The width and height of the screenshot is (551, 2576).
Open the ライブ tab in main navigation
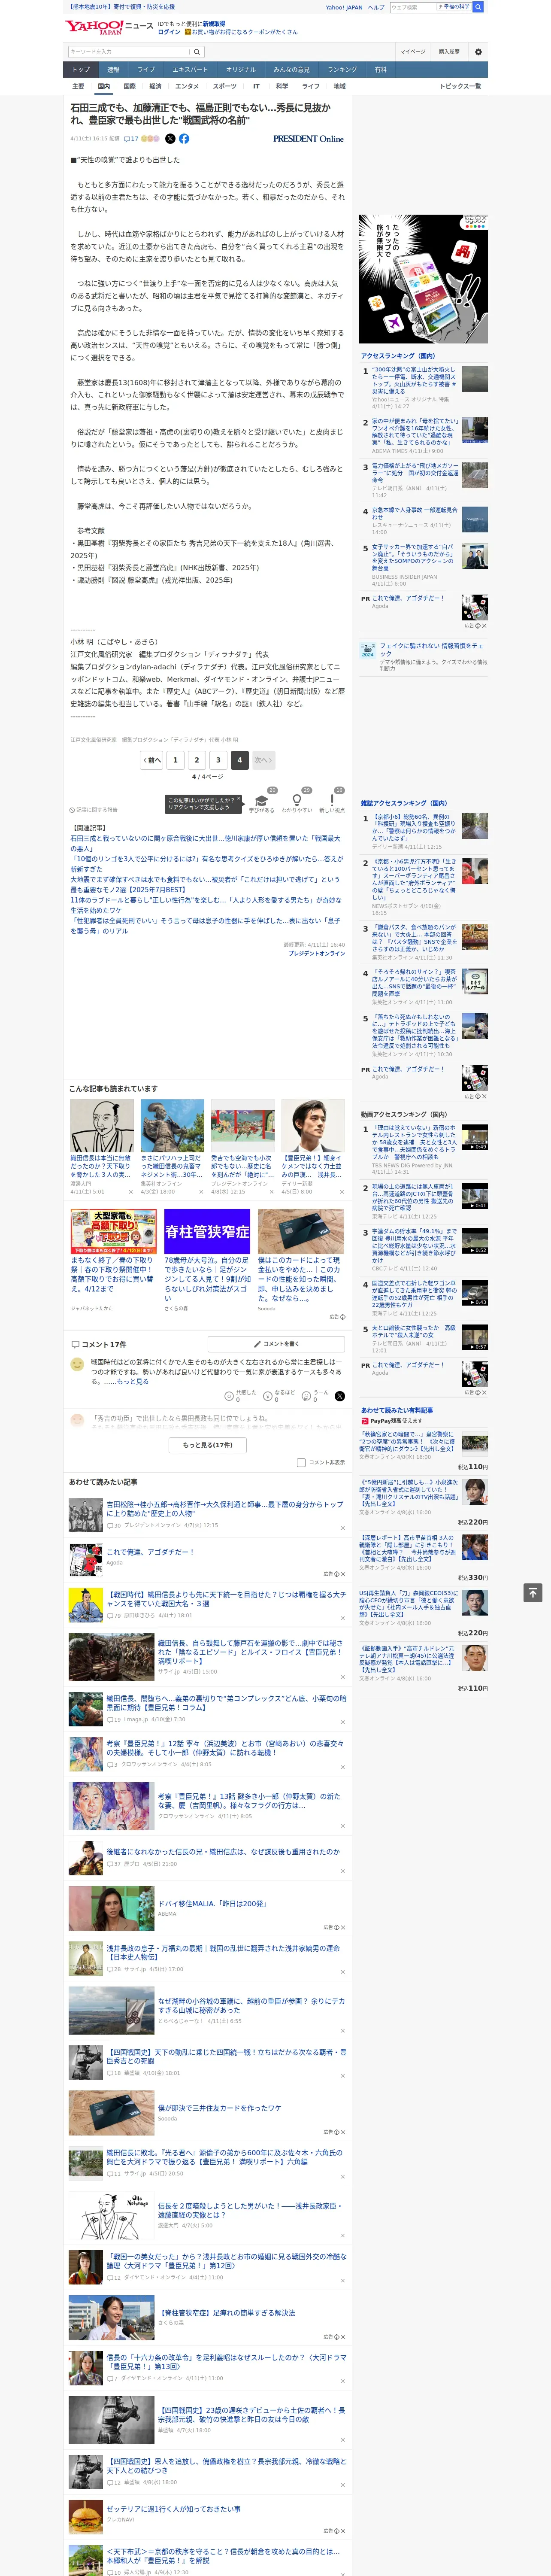(146, 69)
